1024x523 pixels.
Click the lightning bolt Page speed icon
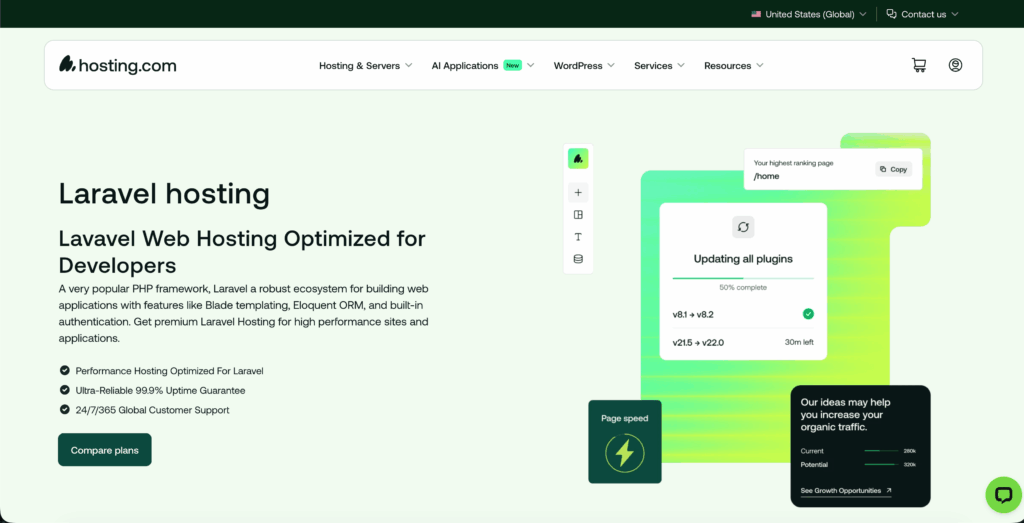point(625,452)
